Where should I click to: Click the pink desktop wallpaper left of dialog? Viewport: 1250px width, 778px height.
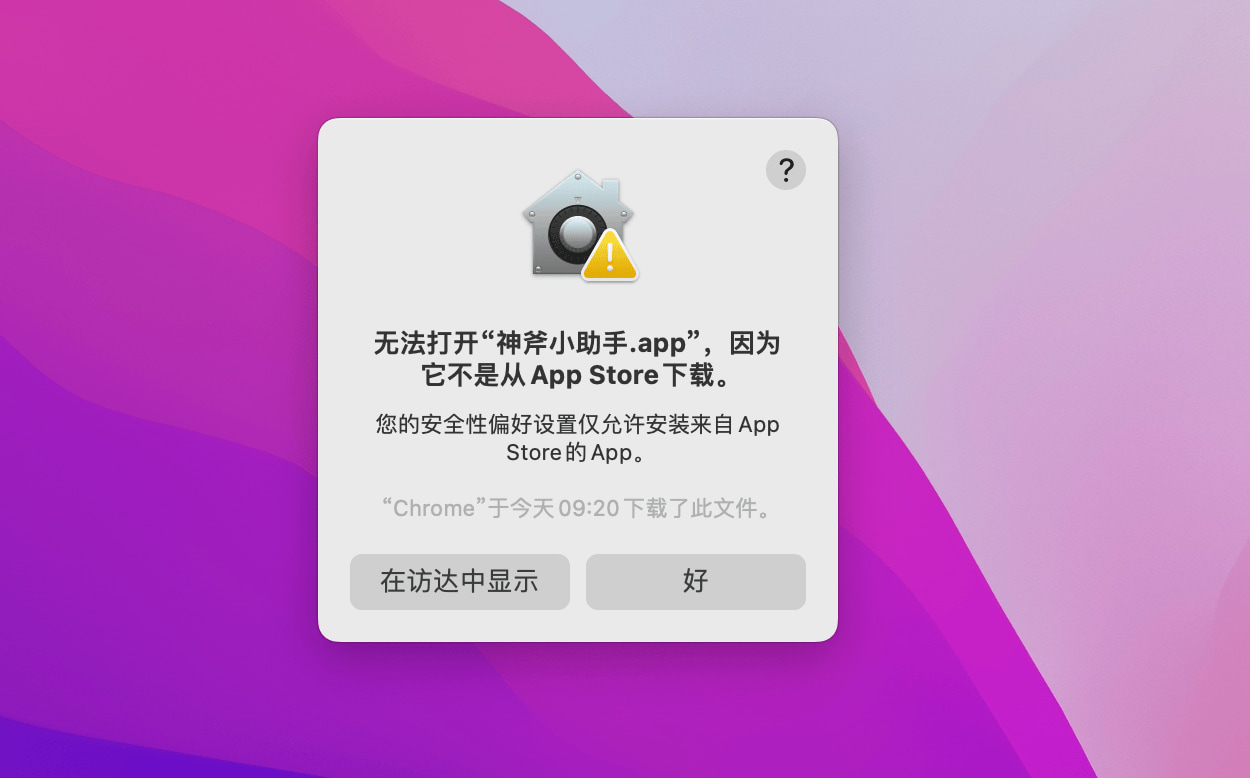pos(150,200)
